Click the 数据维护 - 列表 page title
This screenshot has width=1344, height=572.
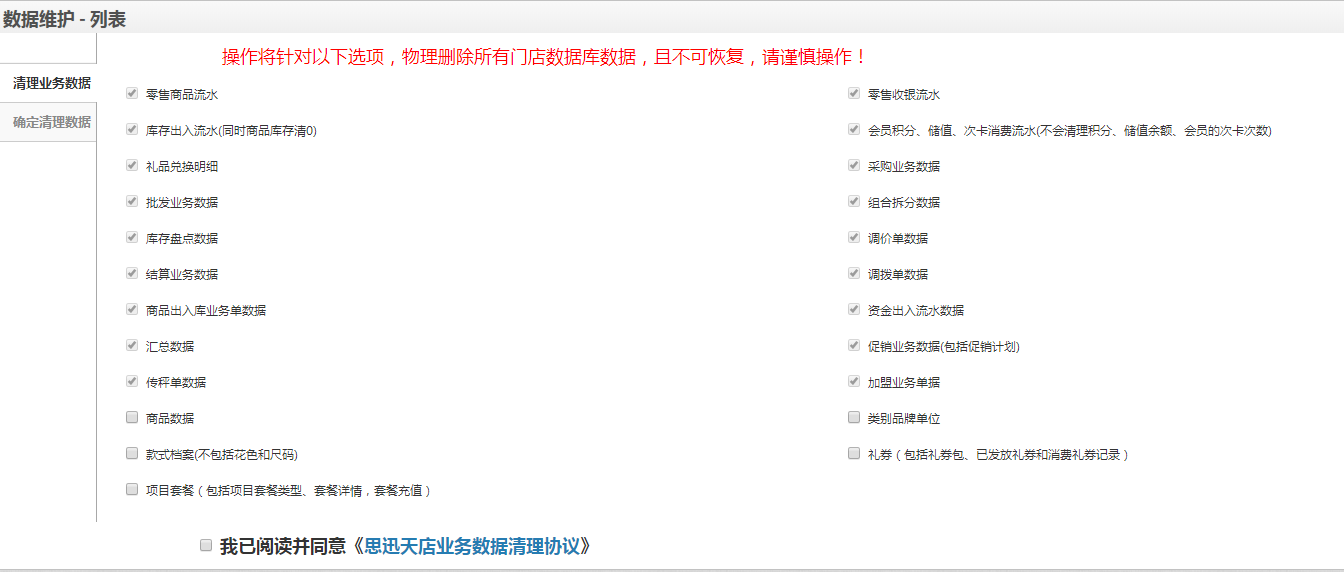coord(65,19)
